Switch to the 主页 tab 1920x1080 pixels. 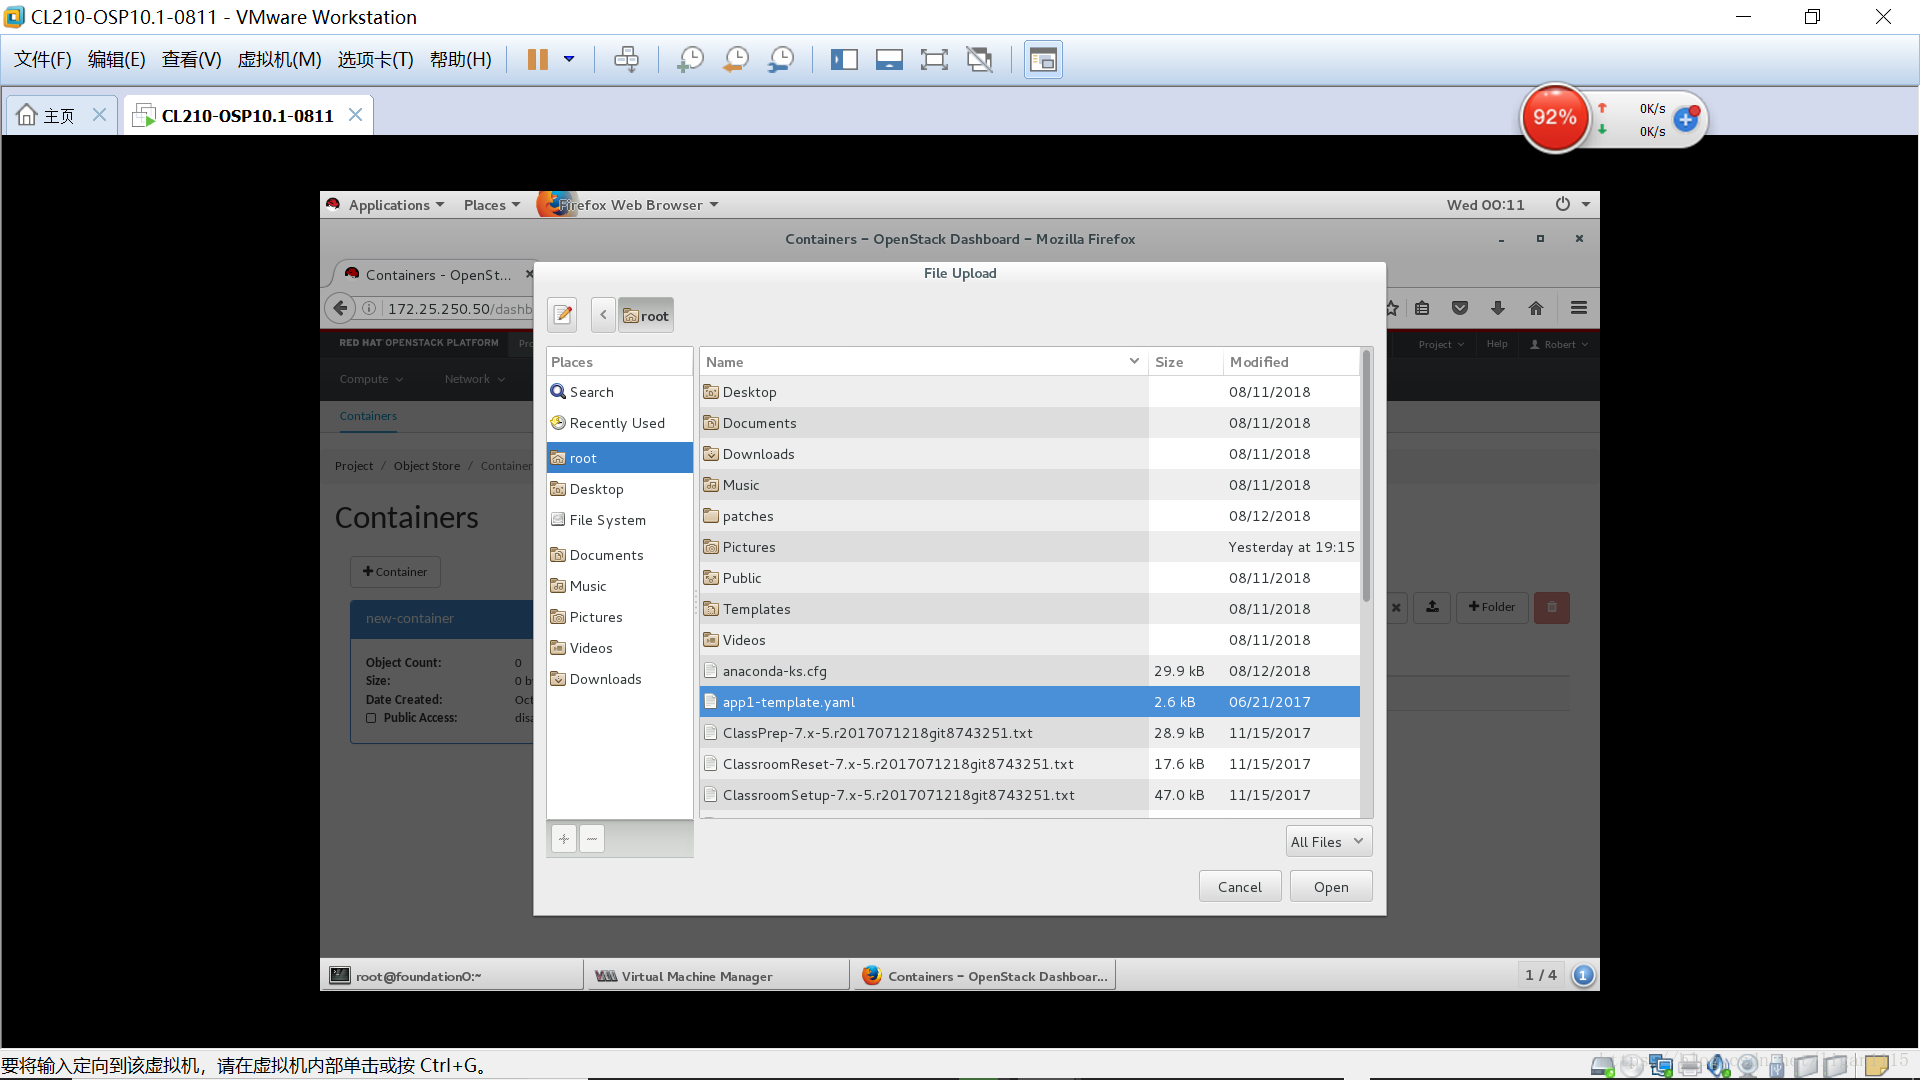58,116
